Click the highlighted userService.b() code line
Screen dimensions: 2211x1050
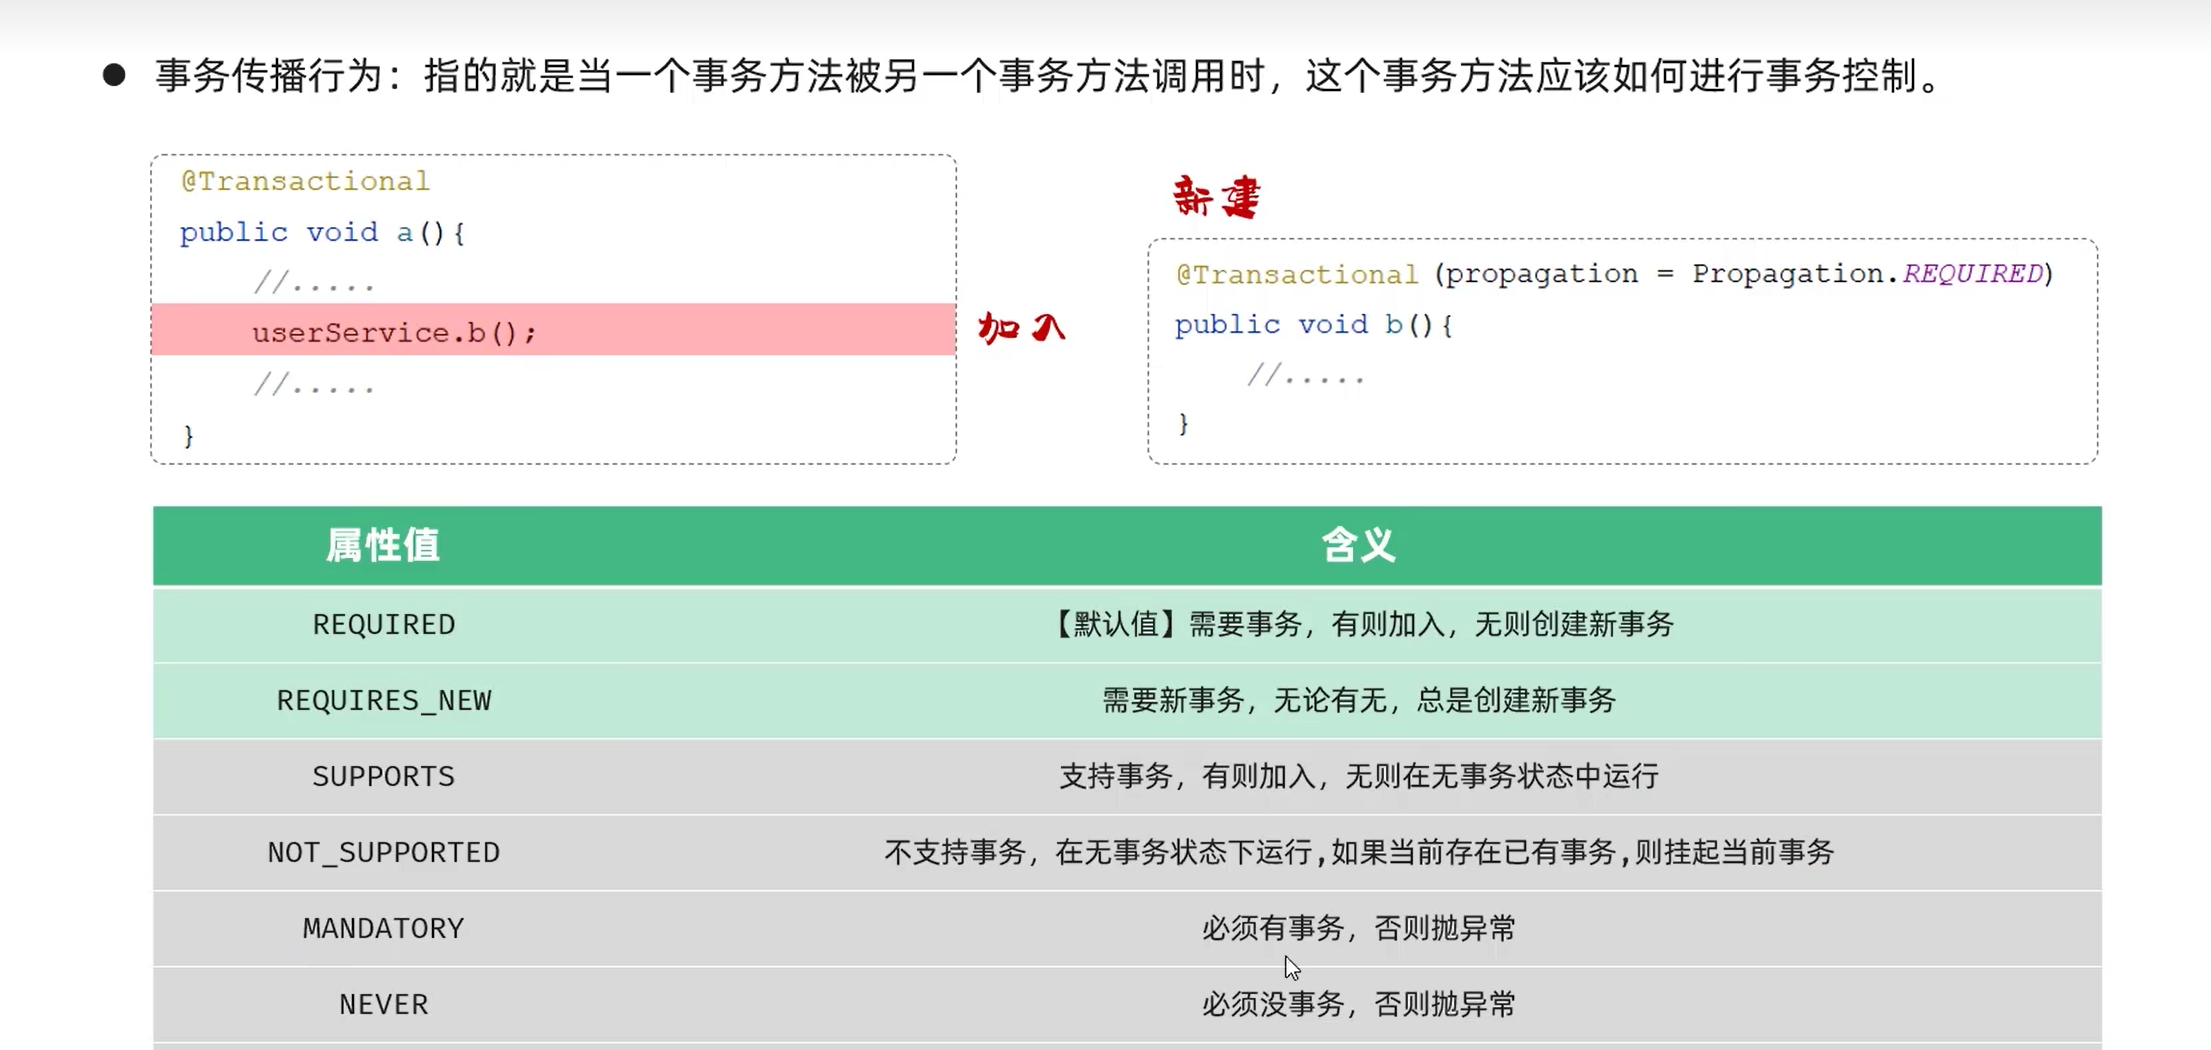[x=554, y=330]
